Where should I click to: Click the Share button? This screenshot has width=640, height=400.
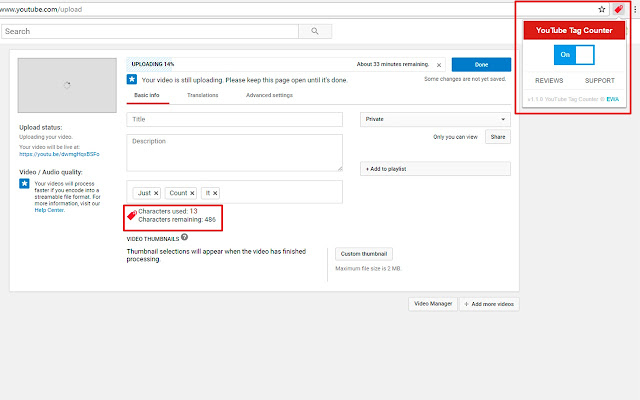tap(498, 137)
